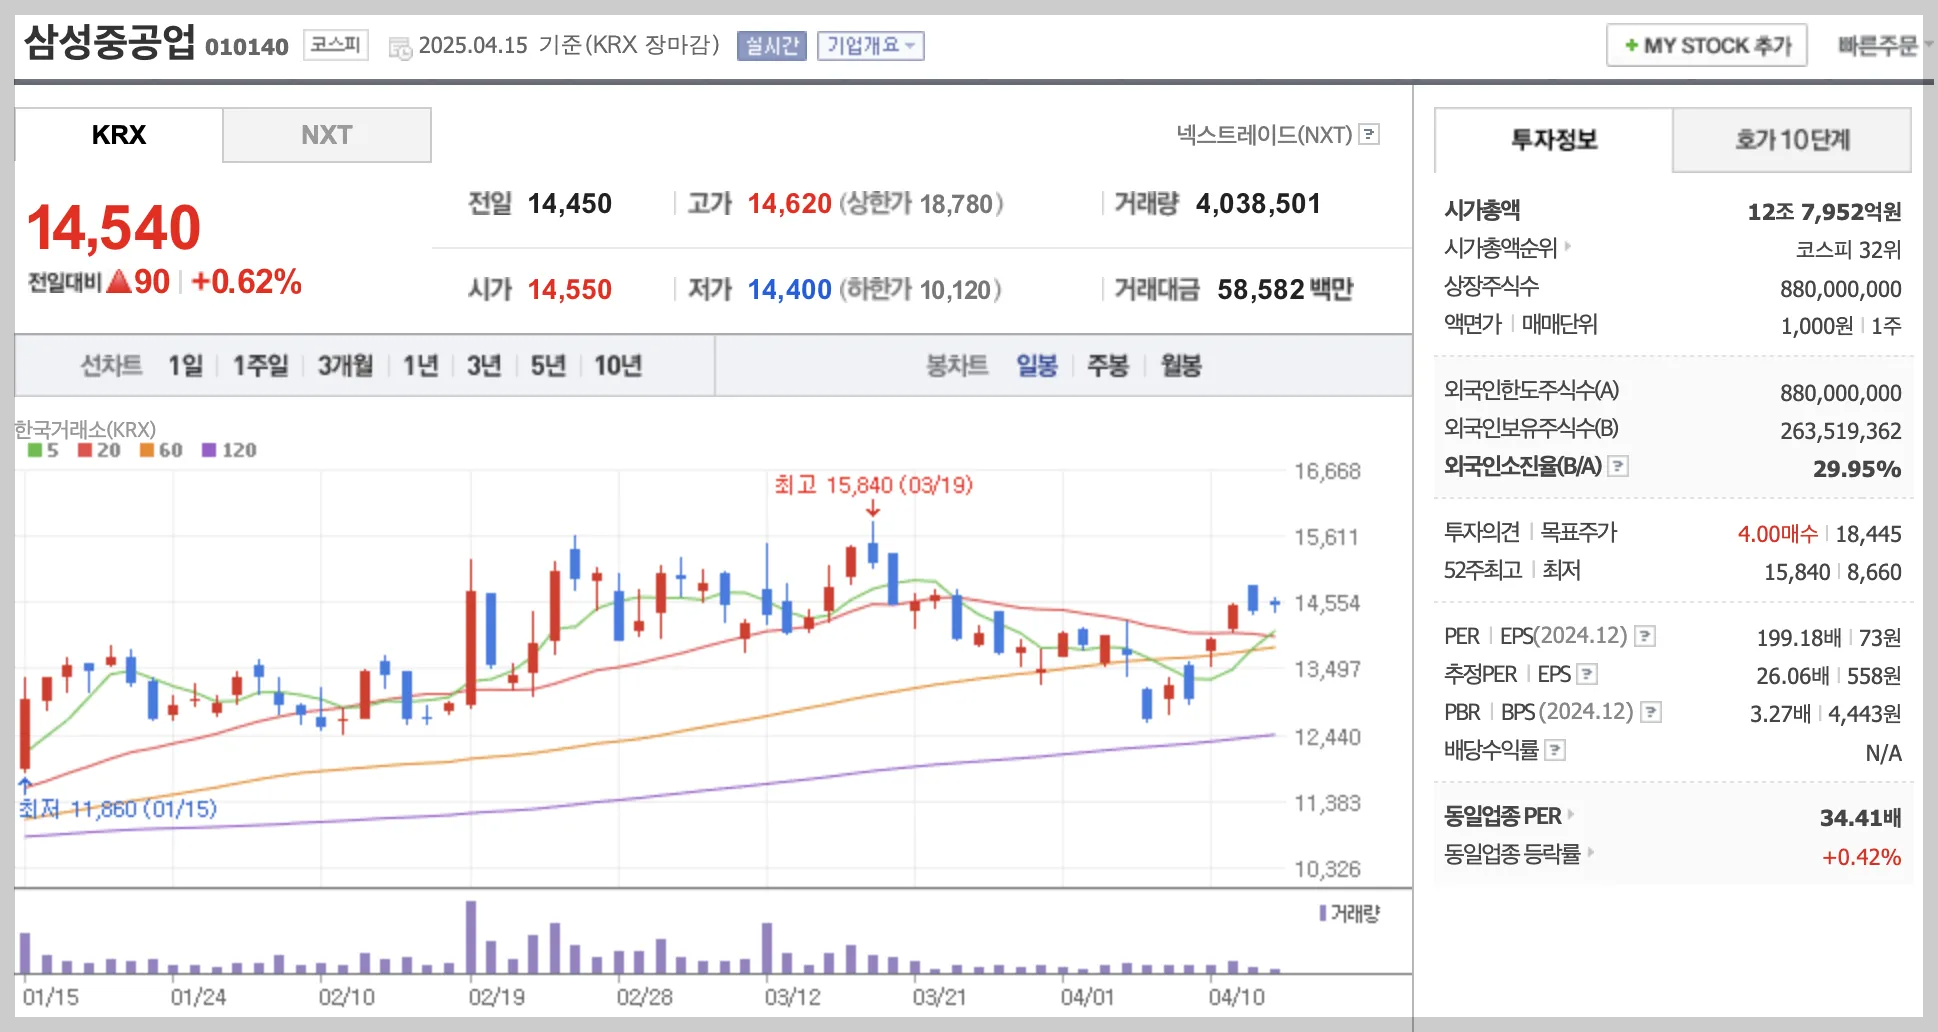Choose the 1년 line chart period
Screen dimensions: 1938x1032
[x=420, y=366]
